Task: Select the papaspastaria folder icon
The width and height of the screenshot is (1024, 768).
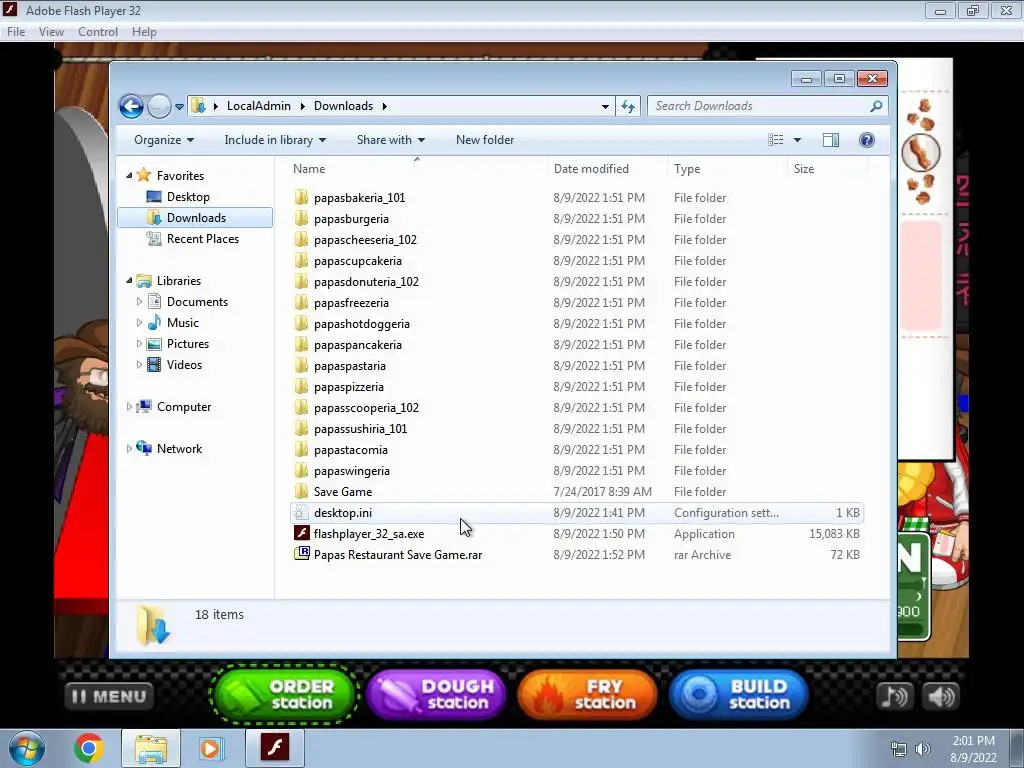Action: (301, 366)
